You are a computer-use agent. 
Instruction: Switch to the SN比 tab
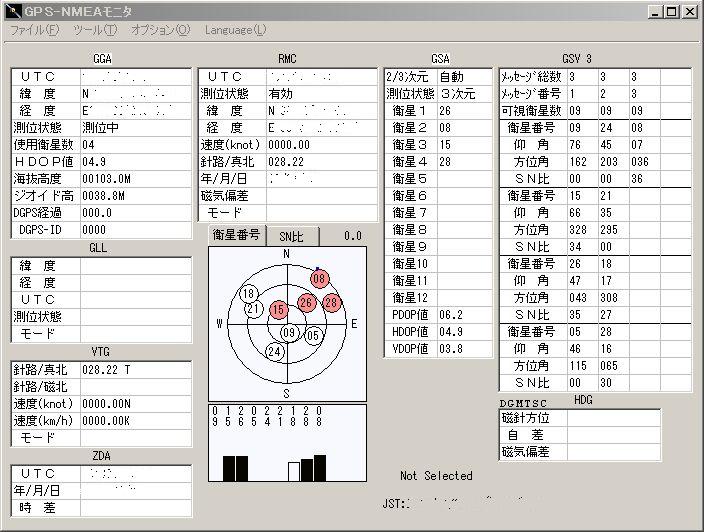(292, 237)
